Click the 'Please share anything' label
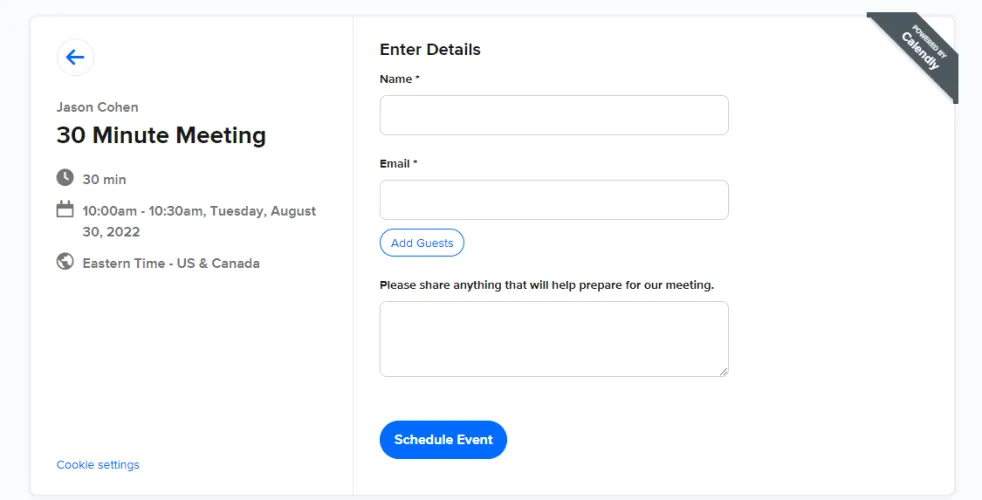The image size is (982, 500). (546, 285)
